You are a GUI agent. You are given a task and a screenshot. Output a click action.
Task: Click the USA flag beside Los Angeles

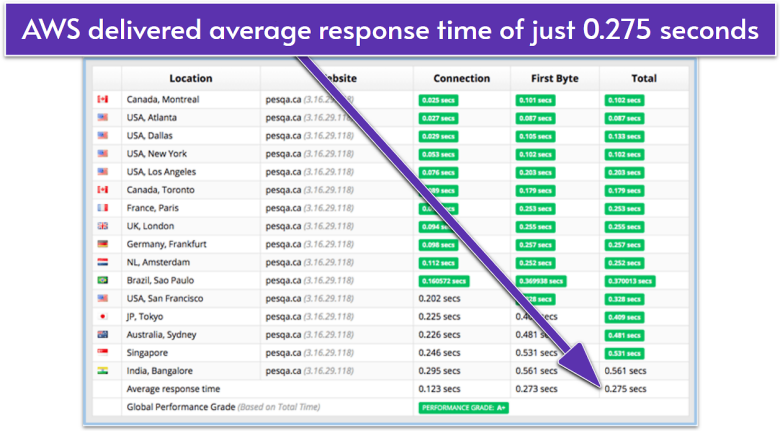[102, 172]
